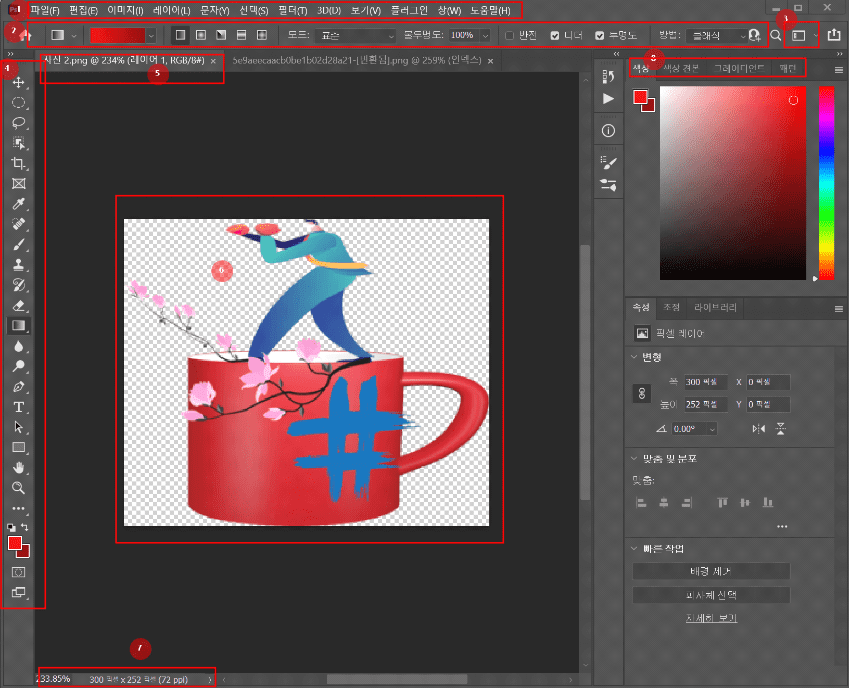Collapse the 빠른 작업 section

point(634,548)
